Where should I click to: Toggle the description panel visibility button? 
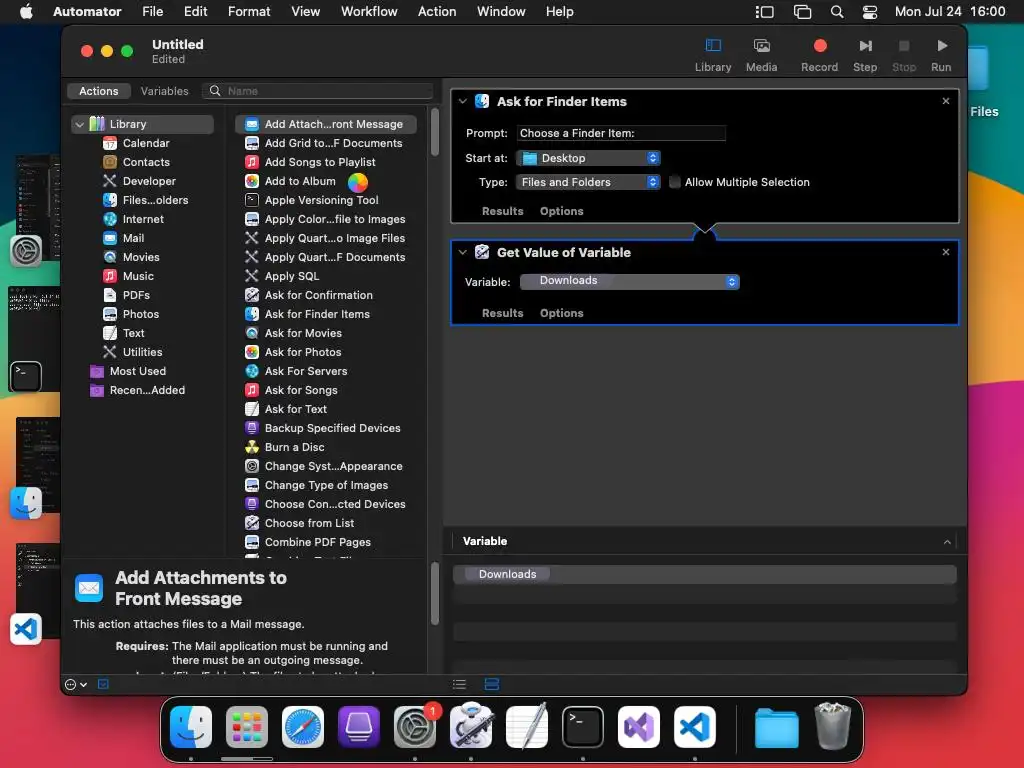pos(103,684)
